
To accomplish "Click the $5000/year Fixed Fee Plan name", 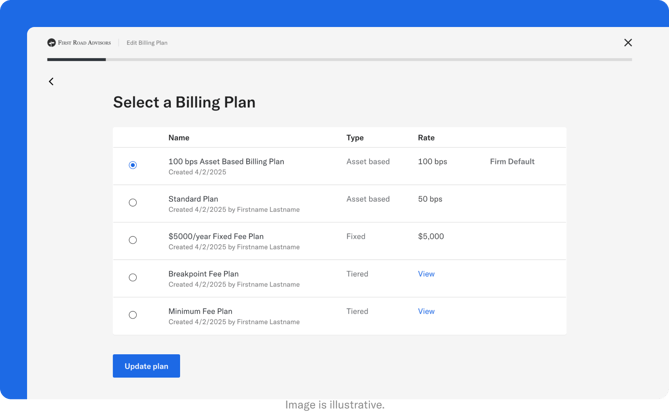I will [x=216, y=236].
